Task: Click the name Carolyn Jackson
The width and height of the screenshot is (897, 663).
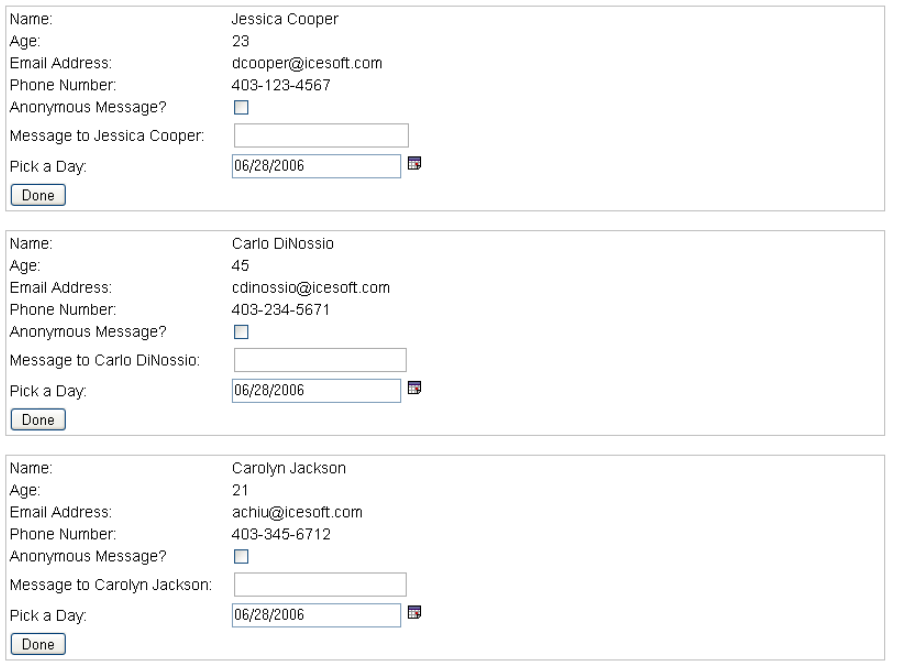Action: [288, 468]
